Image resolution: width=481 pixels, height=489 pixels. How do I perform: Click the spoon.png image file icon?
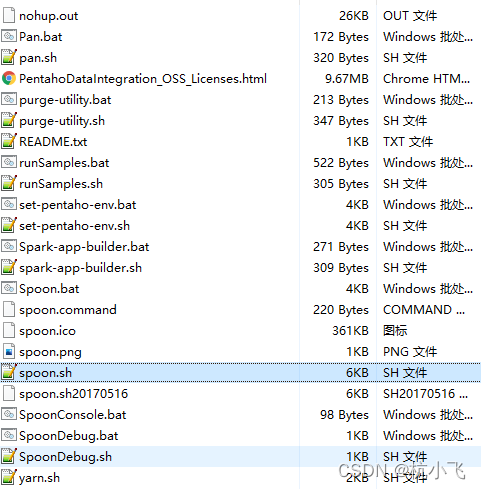(x=9, y=351)
